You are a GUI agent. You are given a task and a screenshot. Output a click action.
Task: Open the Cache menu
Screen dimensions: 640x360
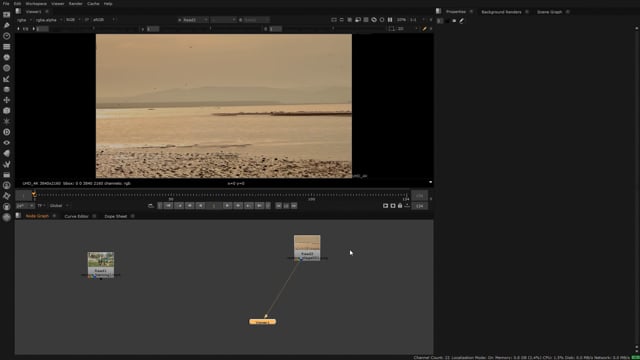pyautogui.click(x=93, y=3)
